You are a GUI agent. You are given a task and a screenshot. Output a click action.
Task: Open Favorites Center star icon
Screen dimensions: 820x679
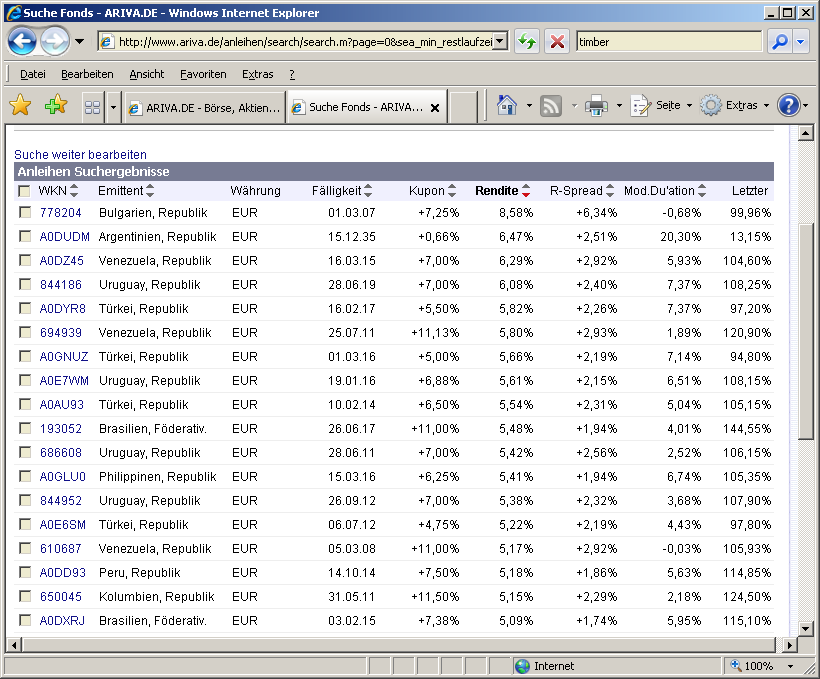tap(20, 105)
